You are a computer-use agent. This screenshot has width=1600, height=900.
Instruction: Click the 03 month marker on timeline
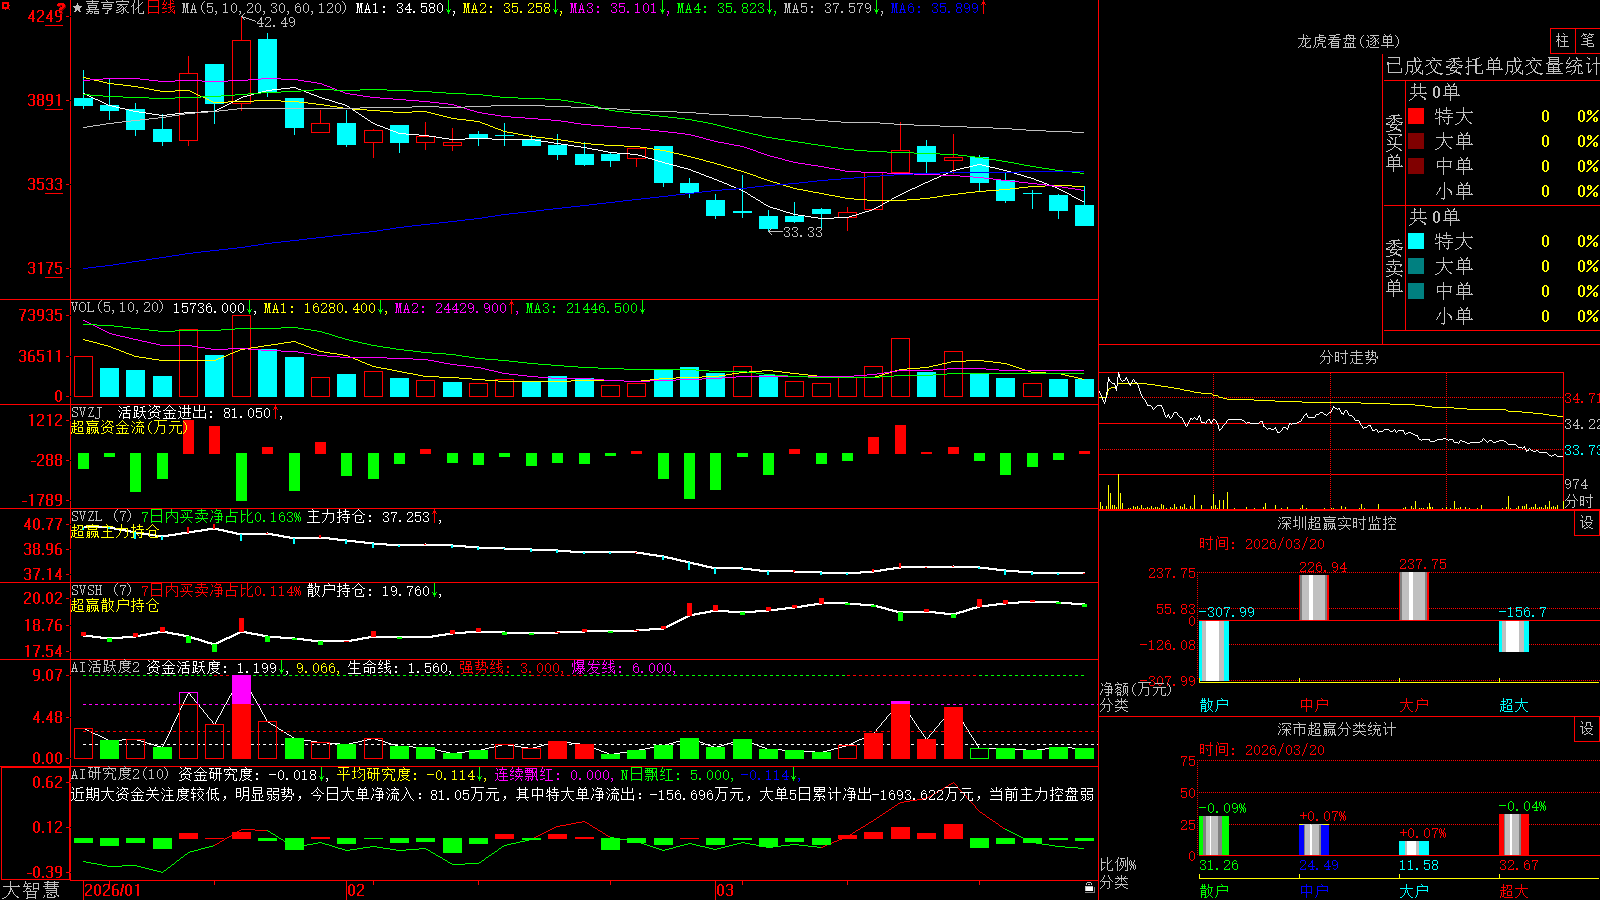[725, 890]
